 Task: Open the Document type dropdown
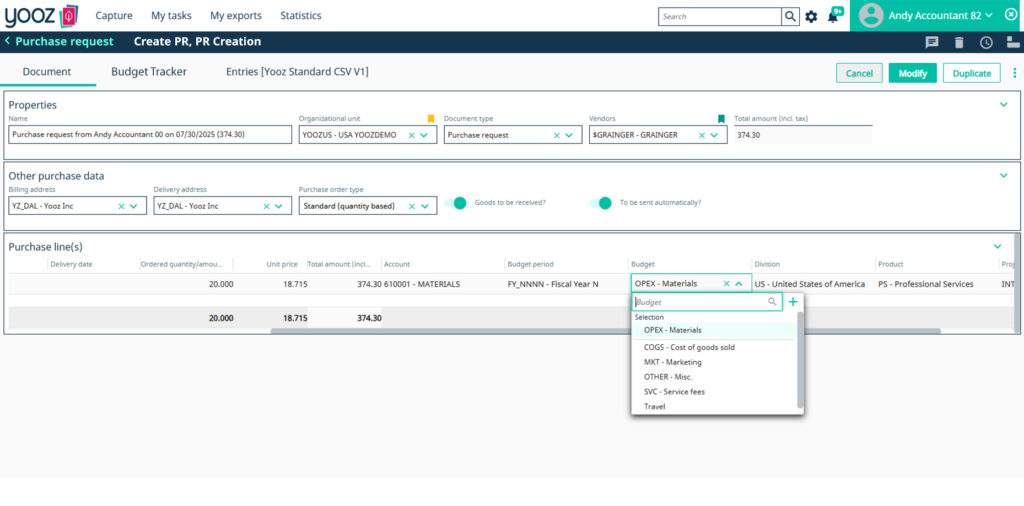[569, 135]
